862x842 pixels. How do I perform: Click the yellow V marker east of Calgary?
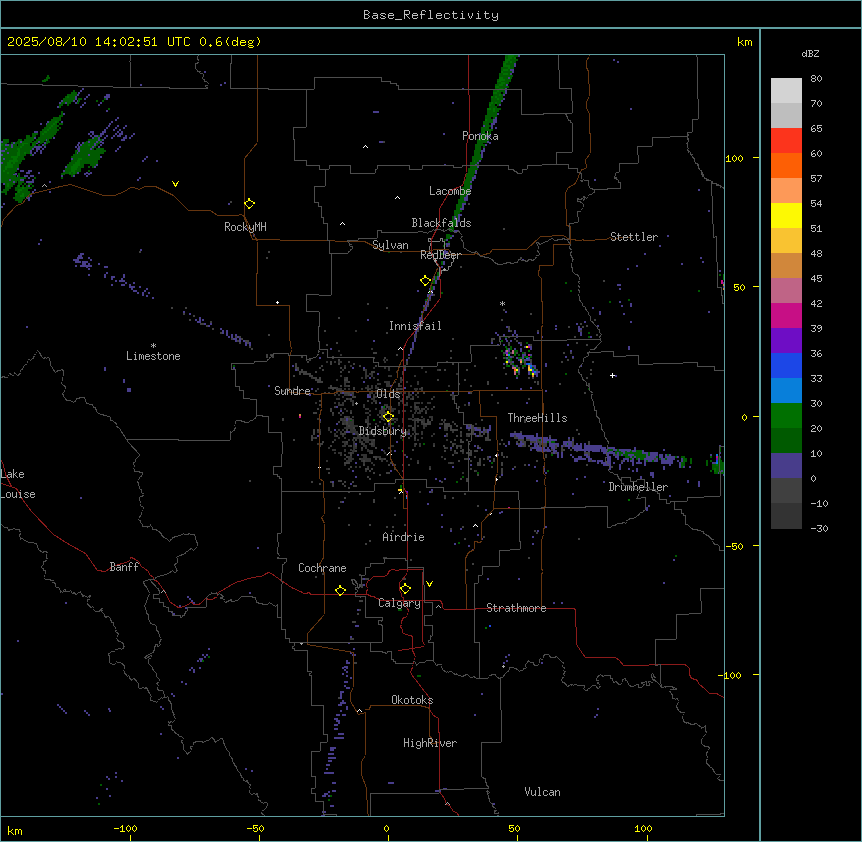[x=429, y=584]
